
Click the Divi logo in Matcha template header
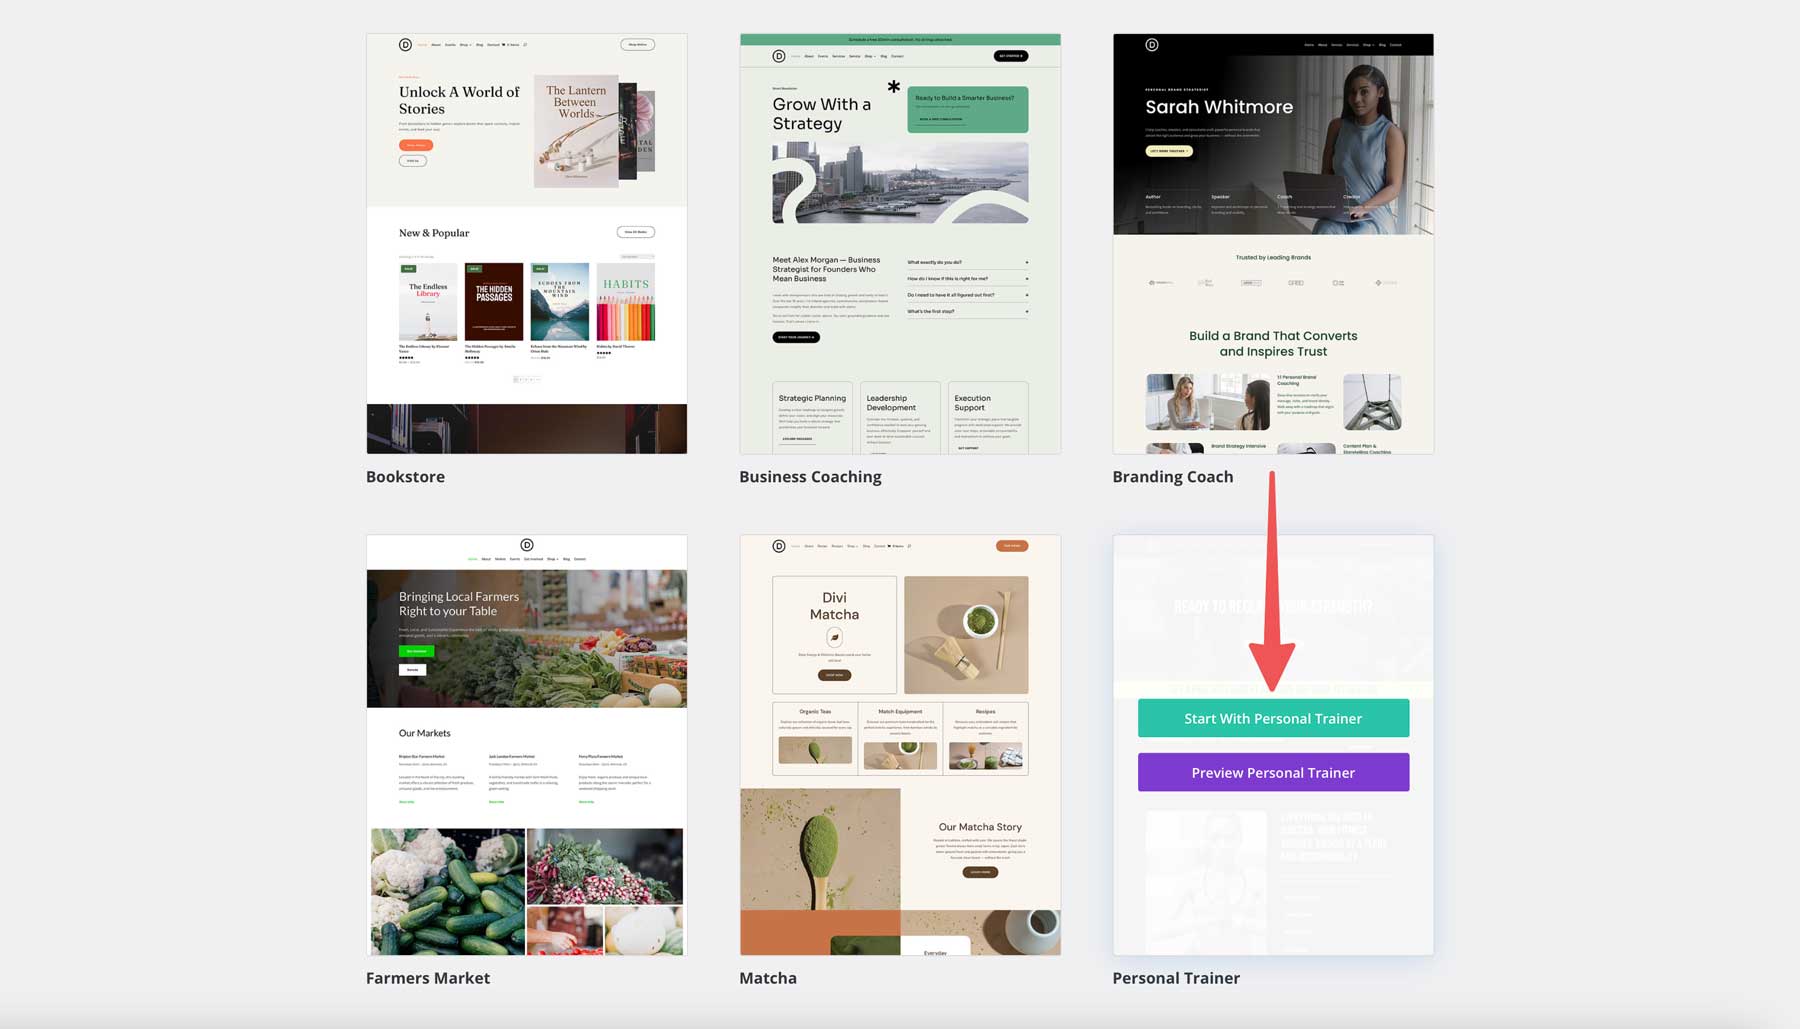click(x=779, y=546)
